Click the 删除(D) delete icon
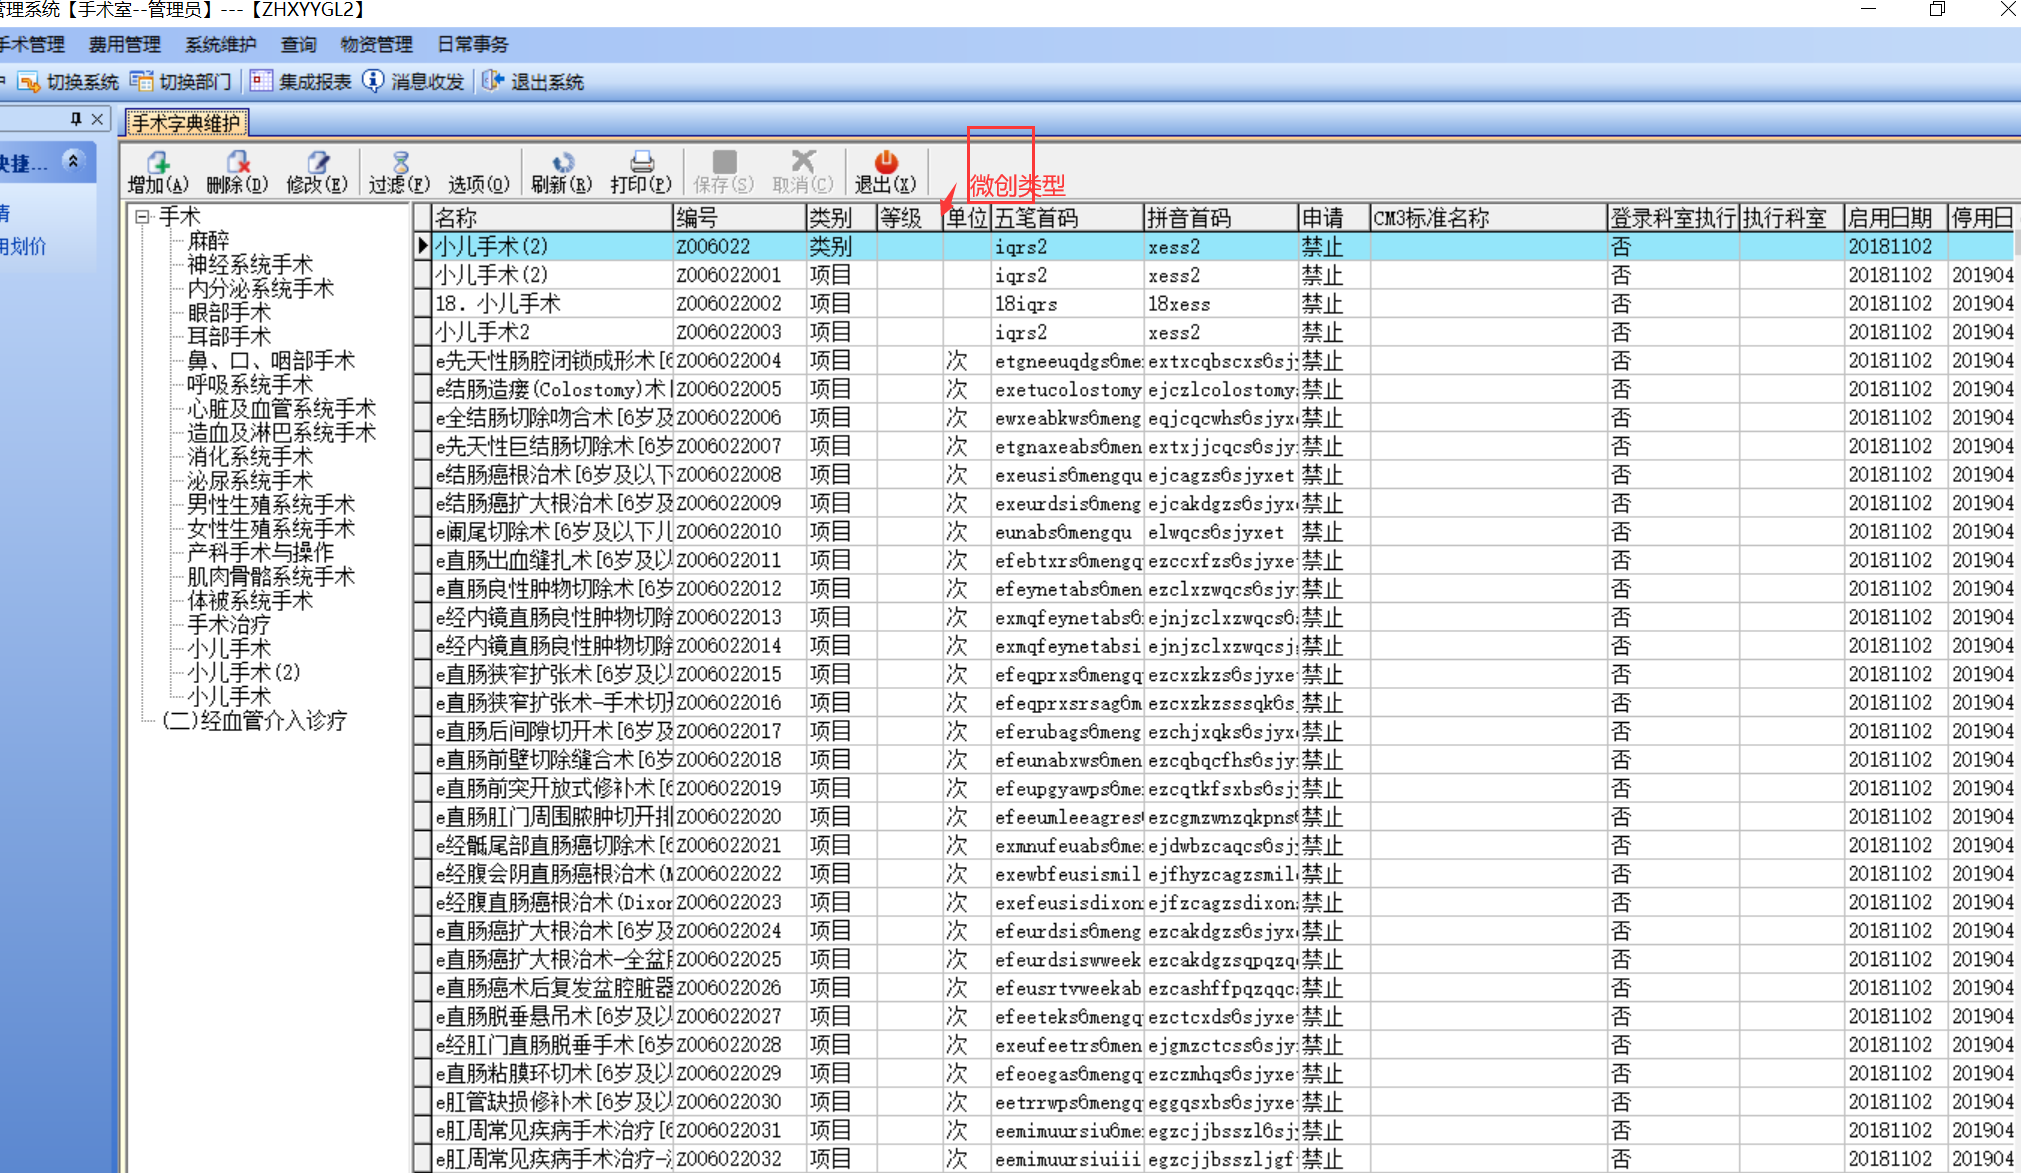Screen dimensions: 2021x1173 237,163
